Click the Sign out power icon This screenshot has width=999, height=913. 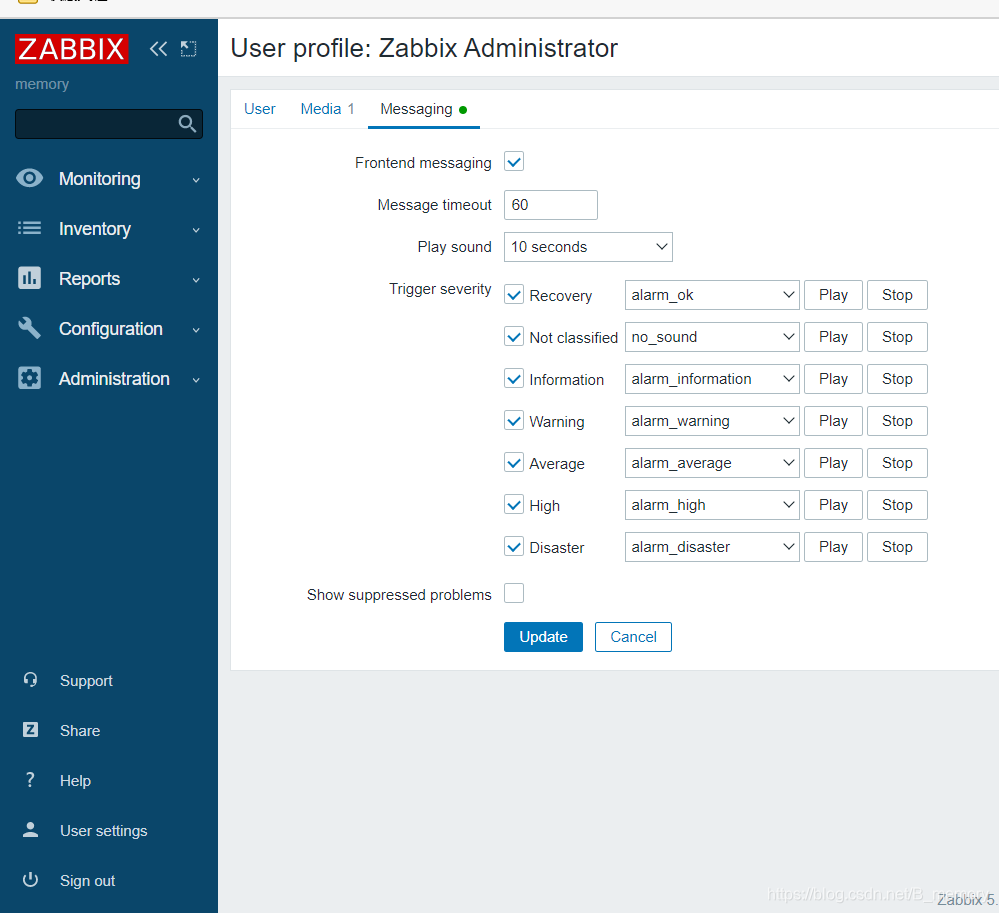tap(30, 879)
